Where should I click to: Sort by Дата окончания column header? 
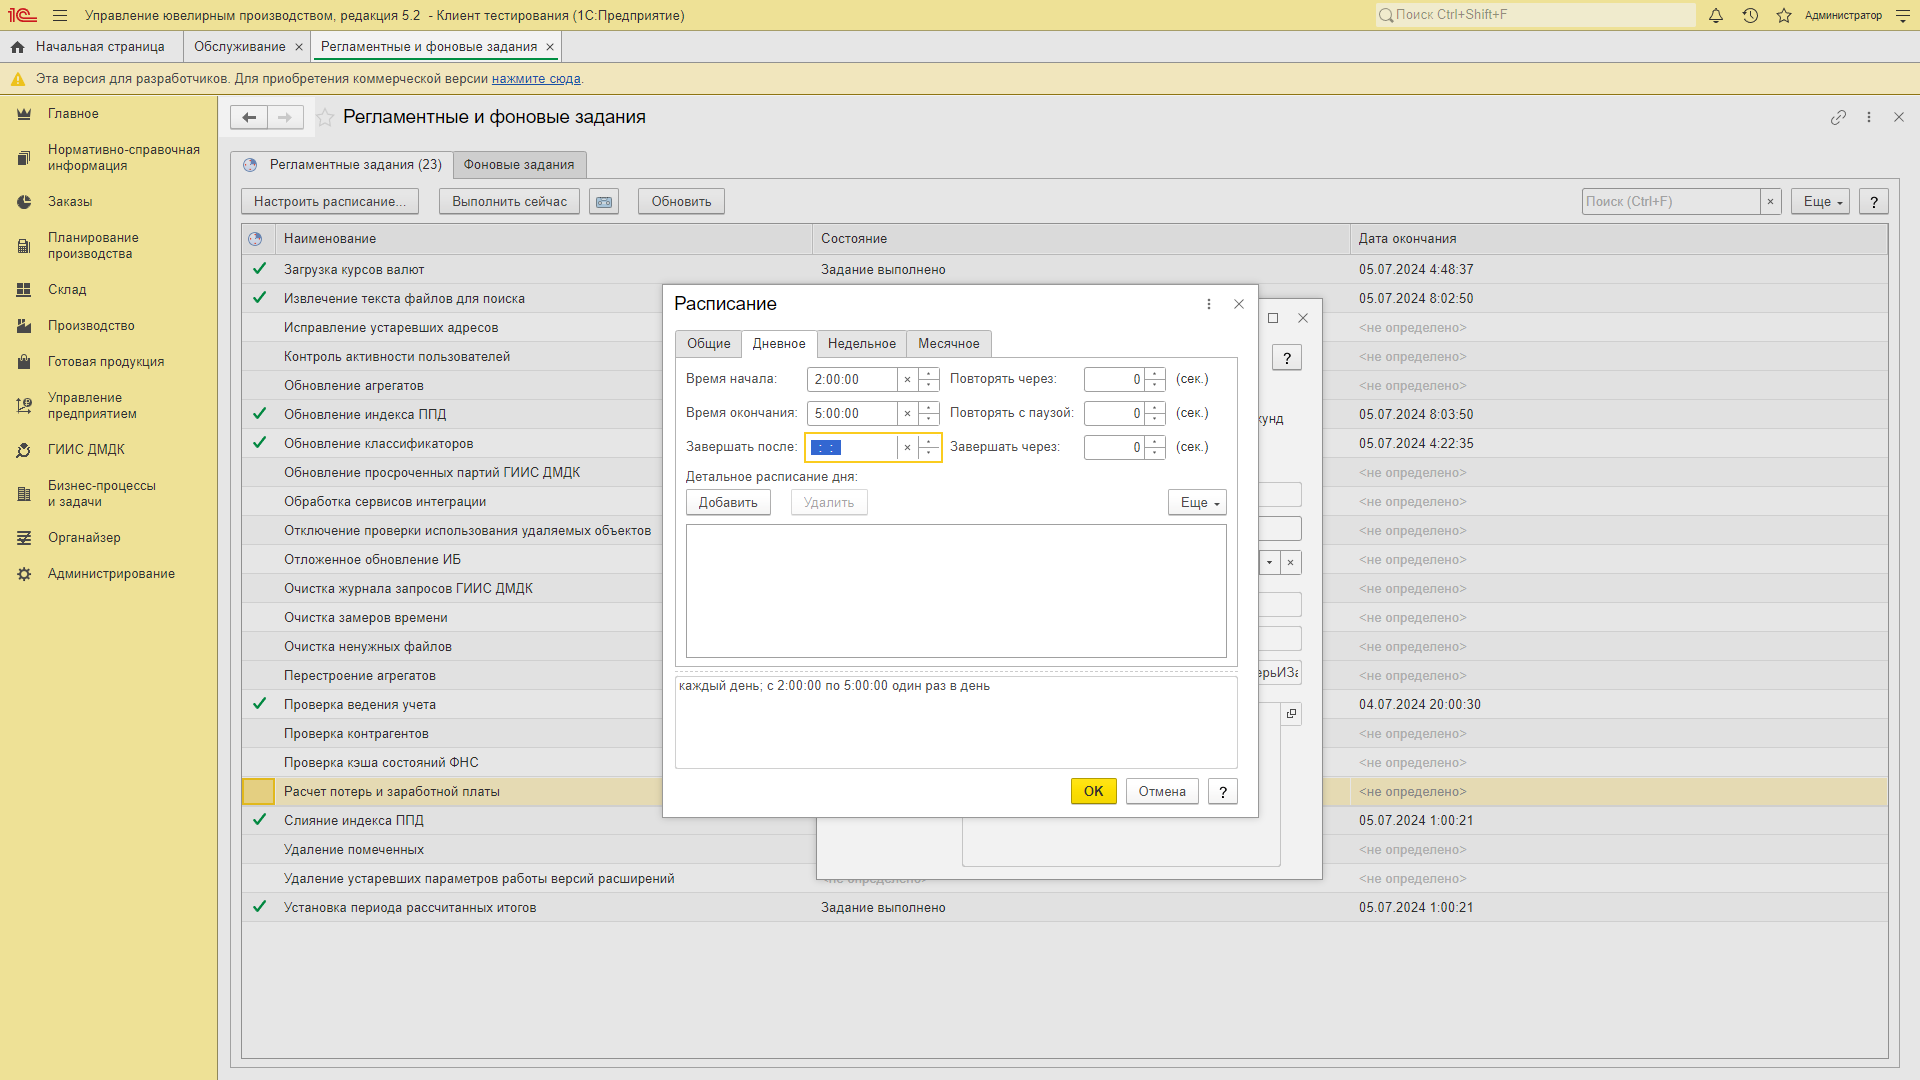point(1618,239)
